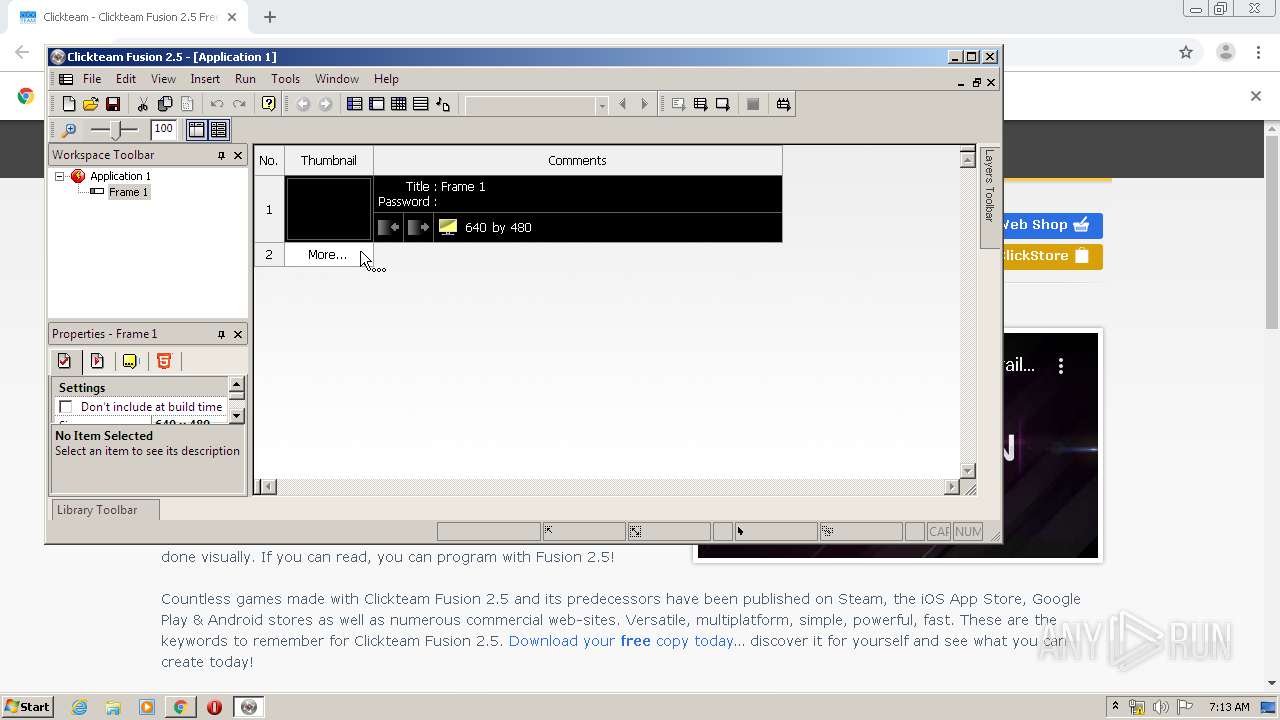Open the Window menu

point(337,79)
